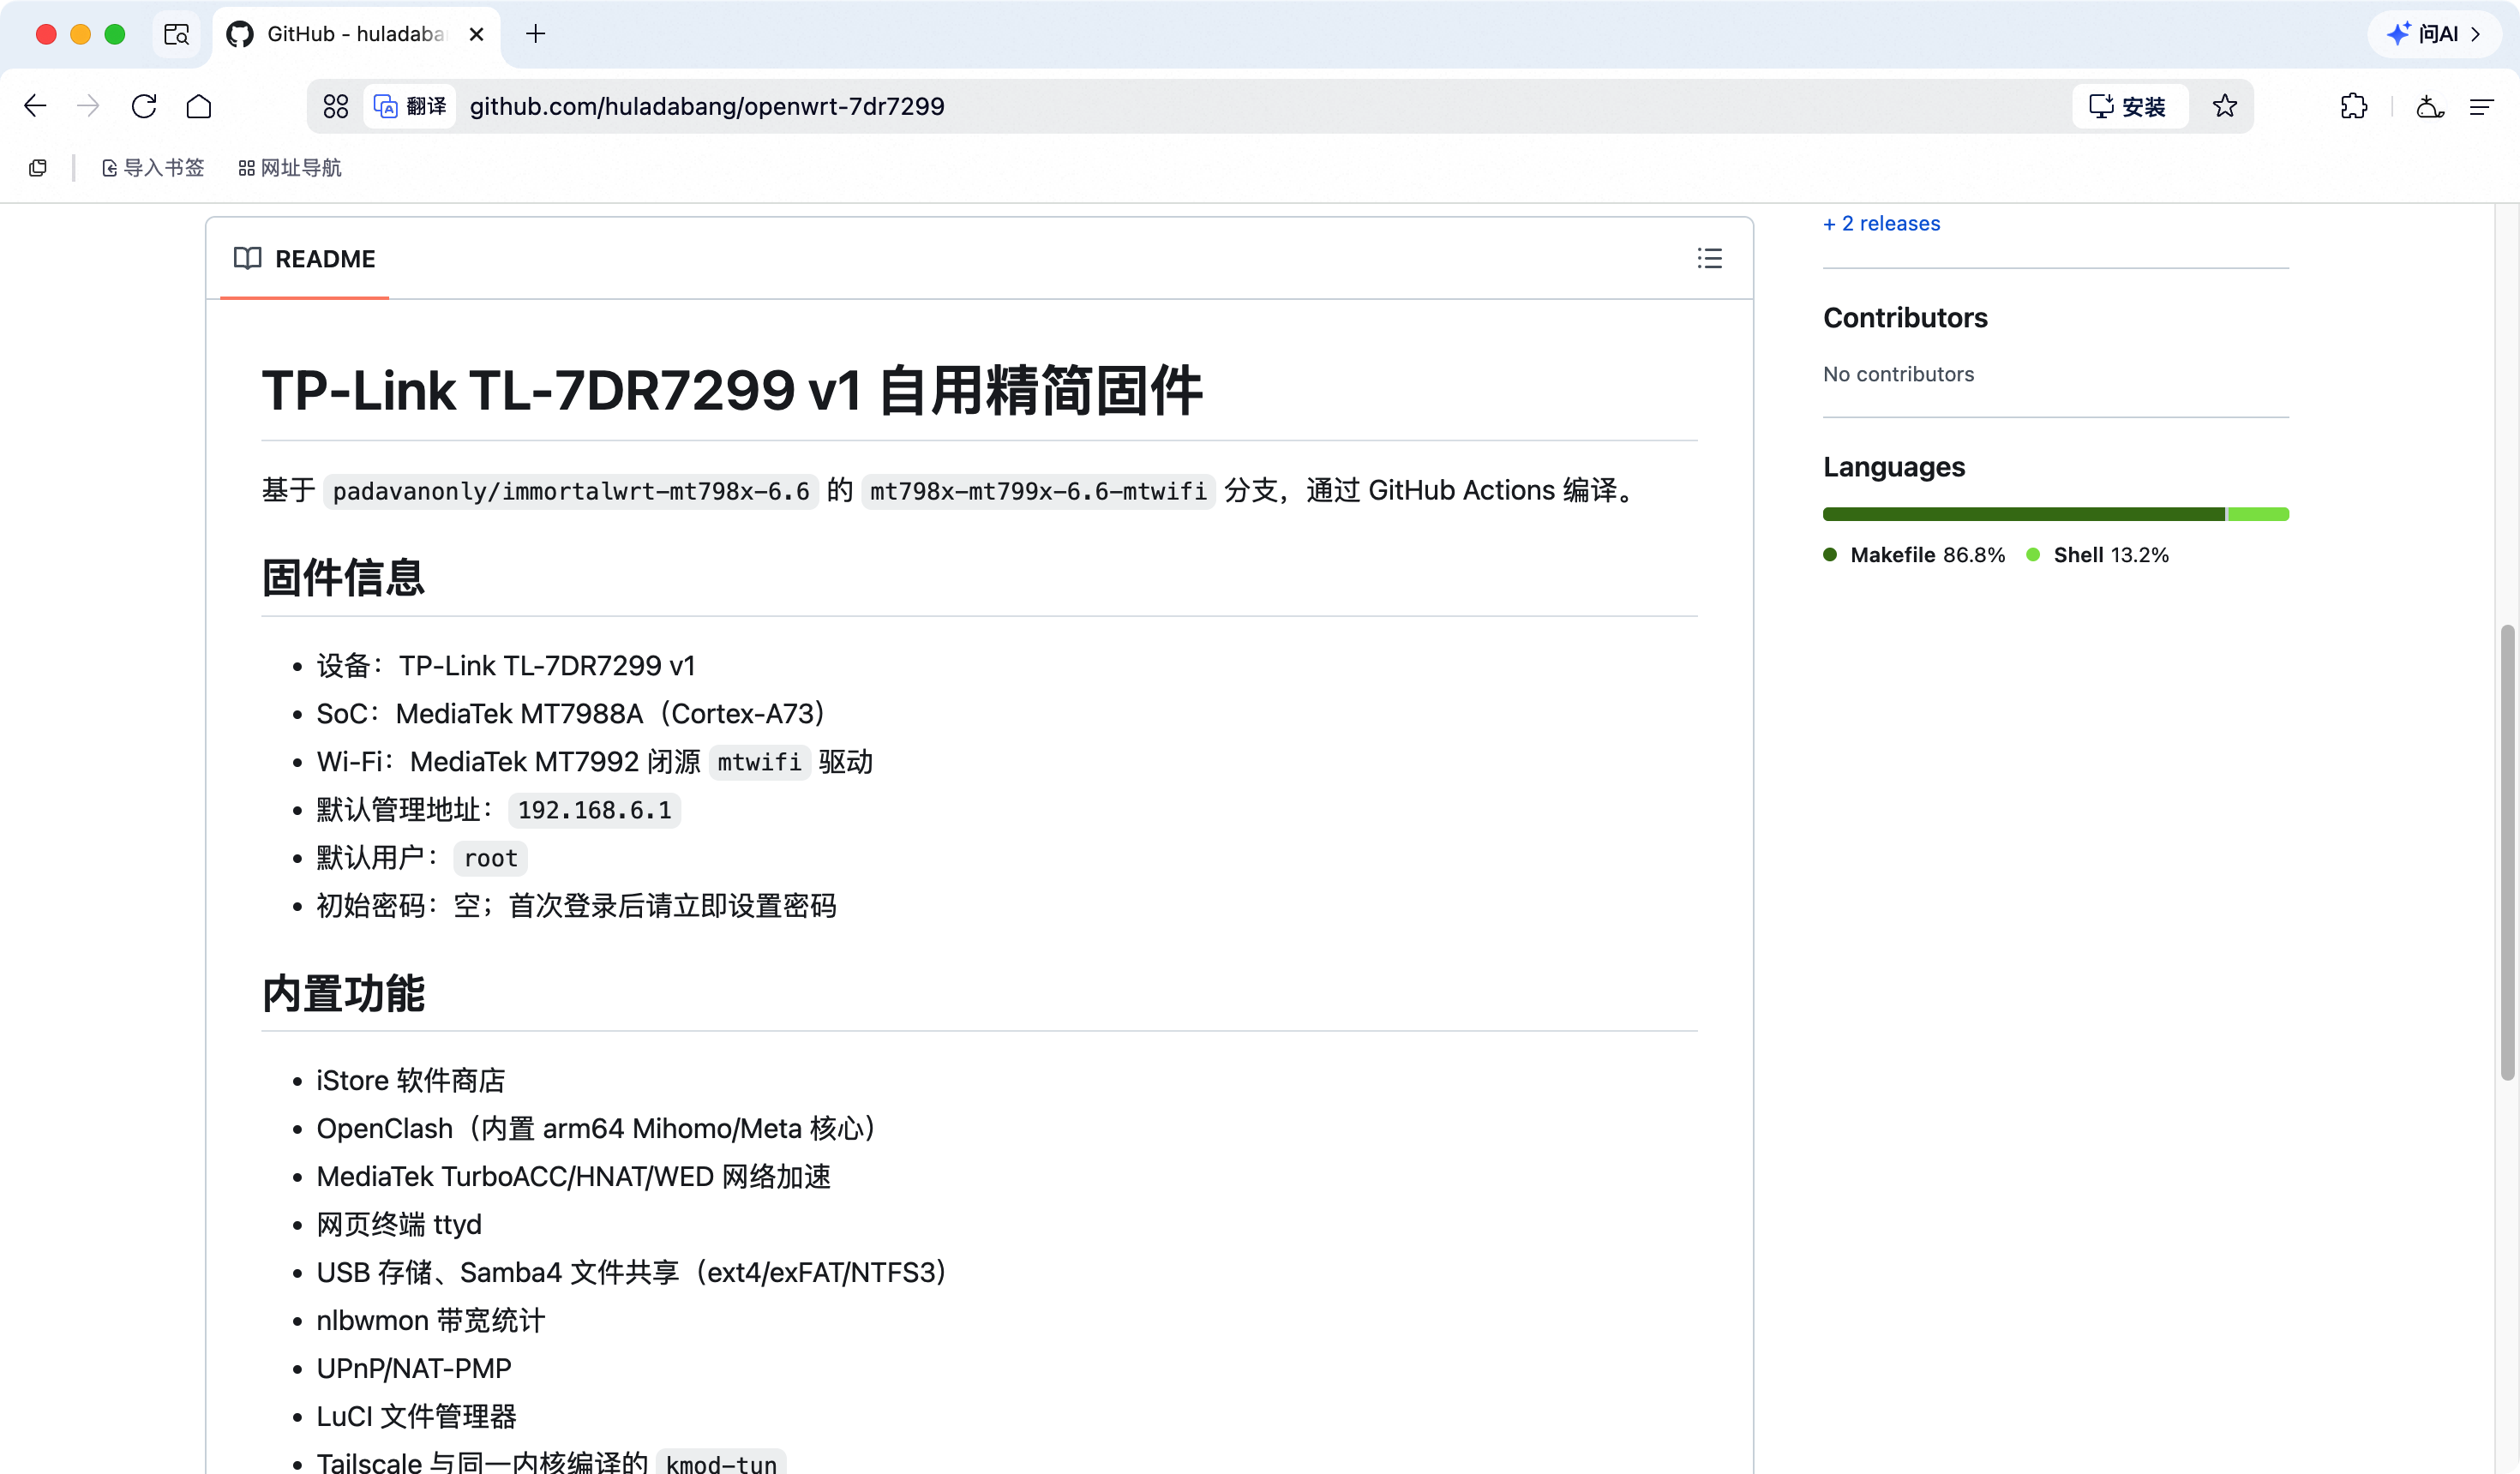Click the page vertical scrollbar thumb
The height and width of the screenshot is (1474, 2520).
coord(2507,851)
